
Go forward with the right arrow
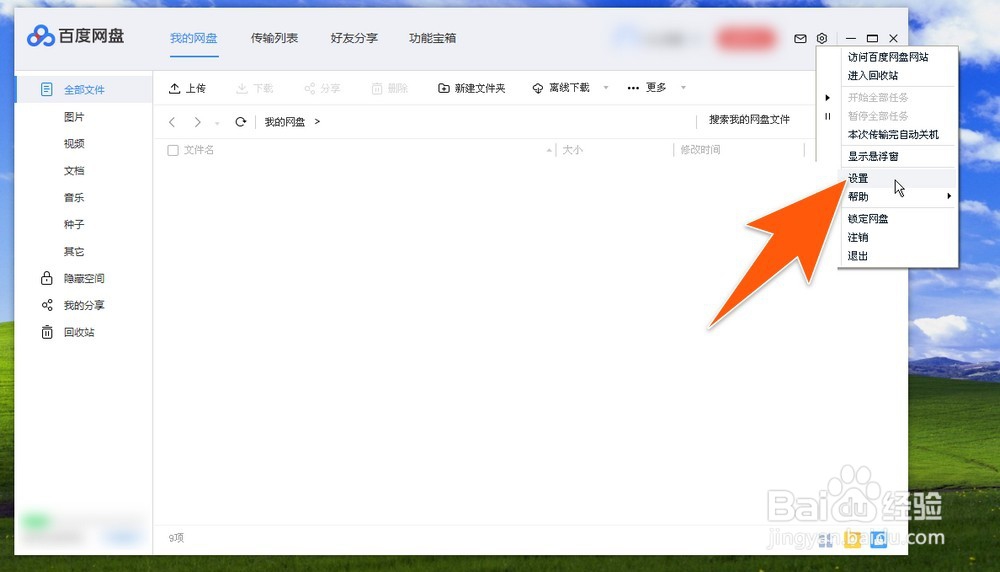197,122
